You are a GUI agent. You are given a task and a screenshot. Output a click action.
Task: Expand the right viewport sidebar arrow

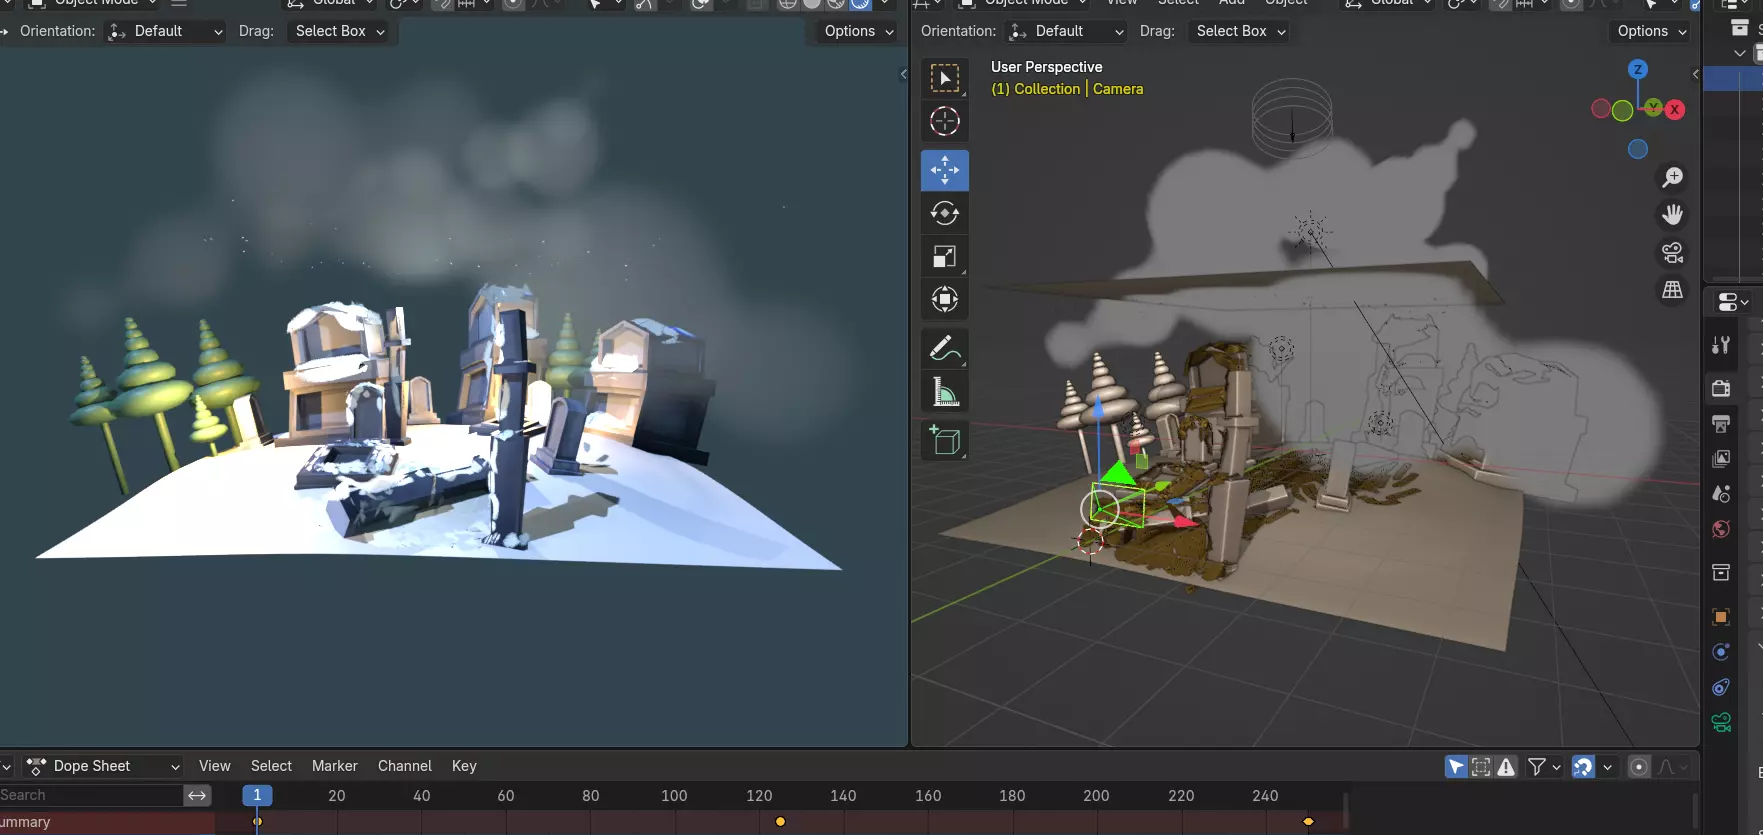[x=1695, y=74]
